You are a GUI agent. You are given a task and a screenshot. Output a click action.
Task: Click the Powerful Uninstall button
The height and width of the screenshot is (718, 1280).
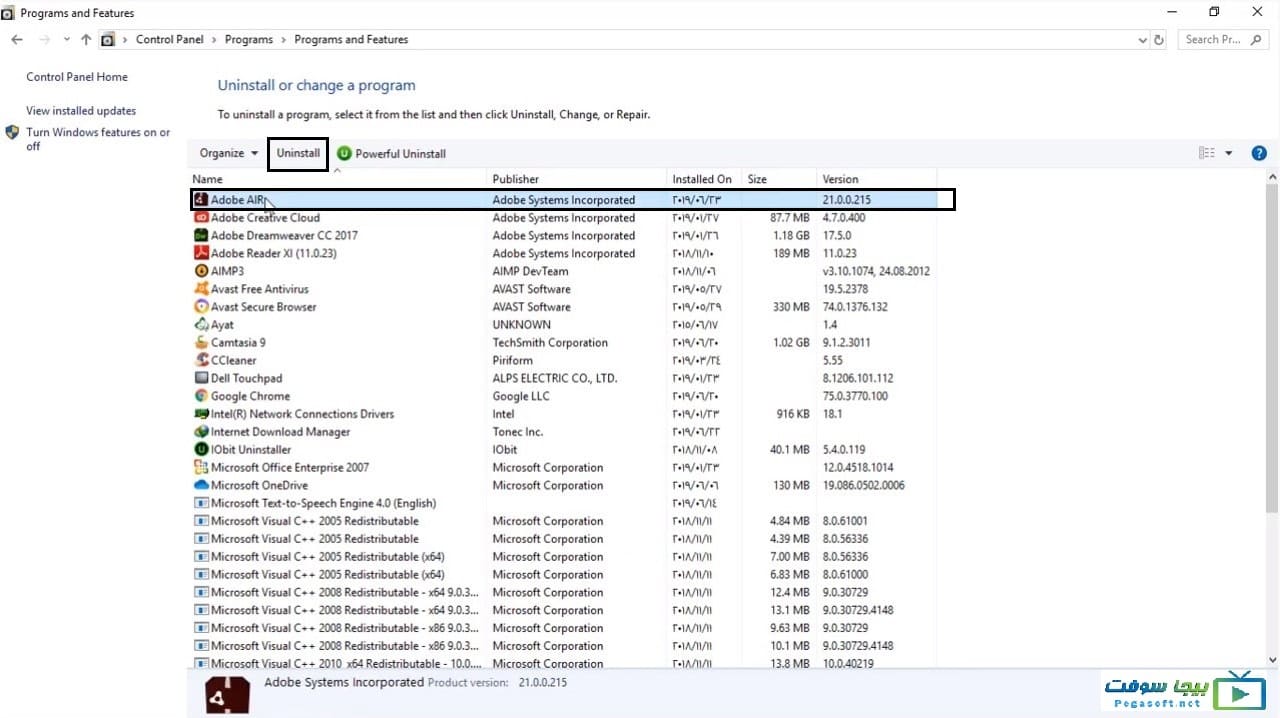pos(391,153)
